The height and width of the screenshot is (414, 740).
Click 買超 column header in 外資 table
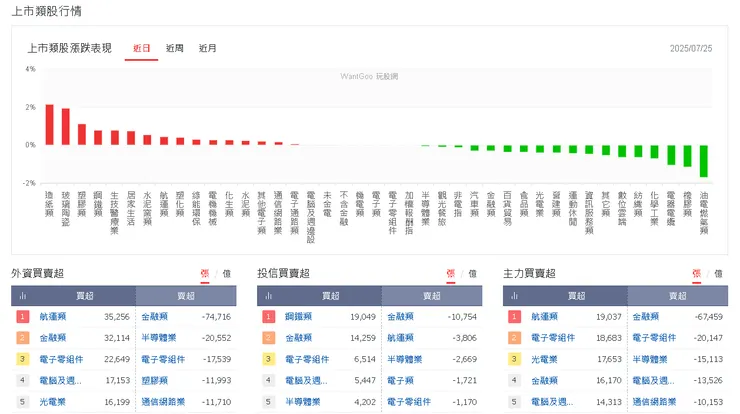pos(85,296)
